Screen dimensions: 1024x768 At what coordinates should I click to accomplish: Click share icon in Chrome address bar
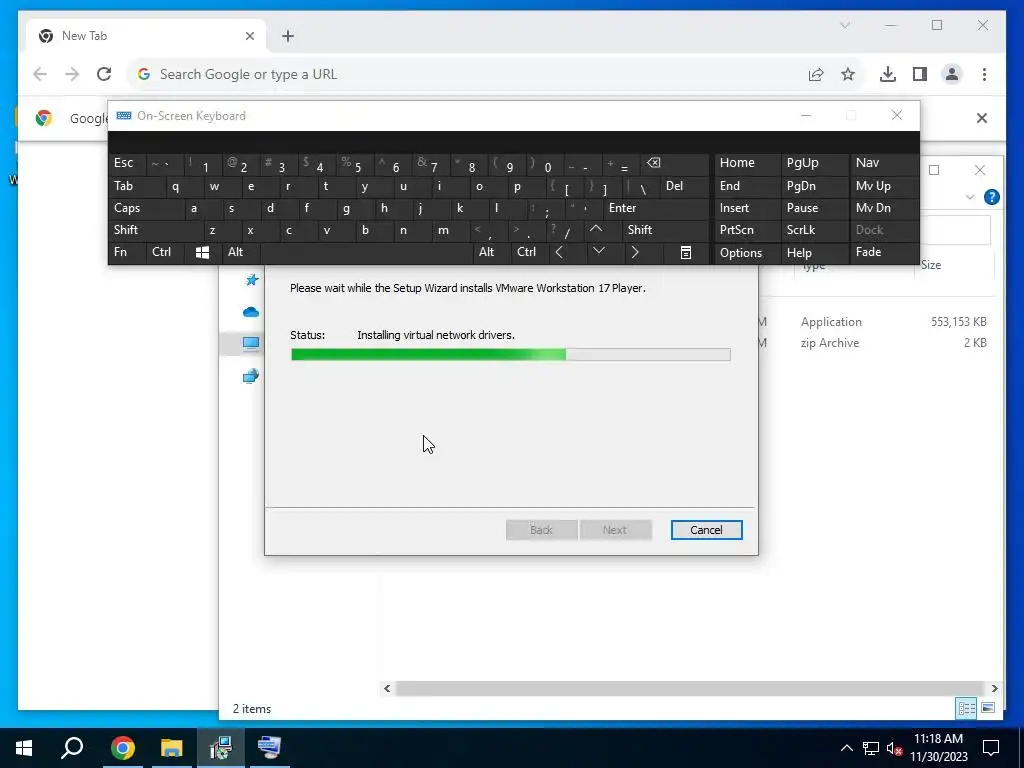point(816,74)
